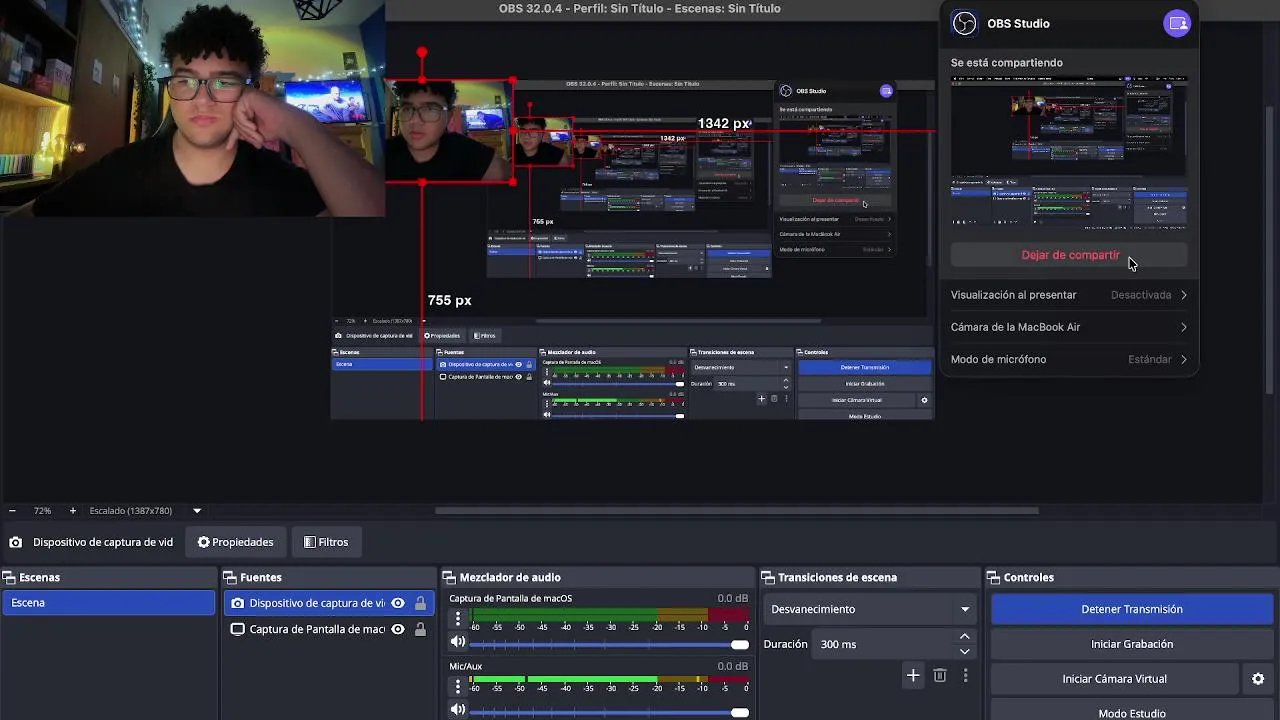The width and height of the screenshot is (1280, 720).
Task: Click the OBS Studio logo in sharing popup
Action: (964, 23)
